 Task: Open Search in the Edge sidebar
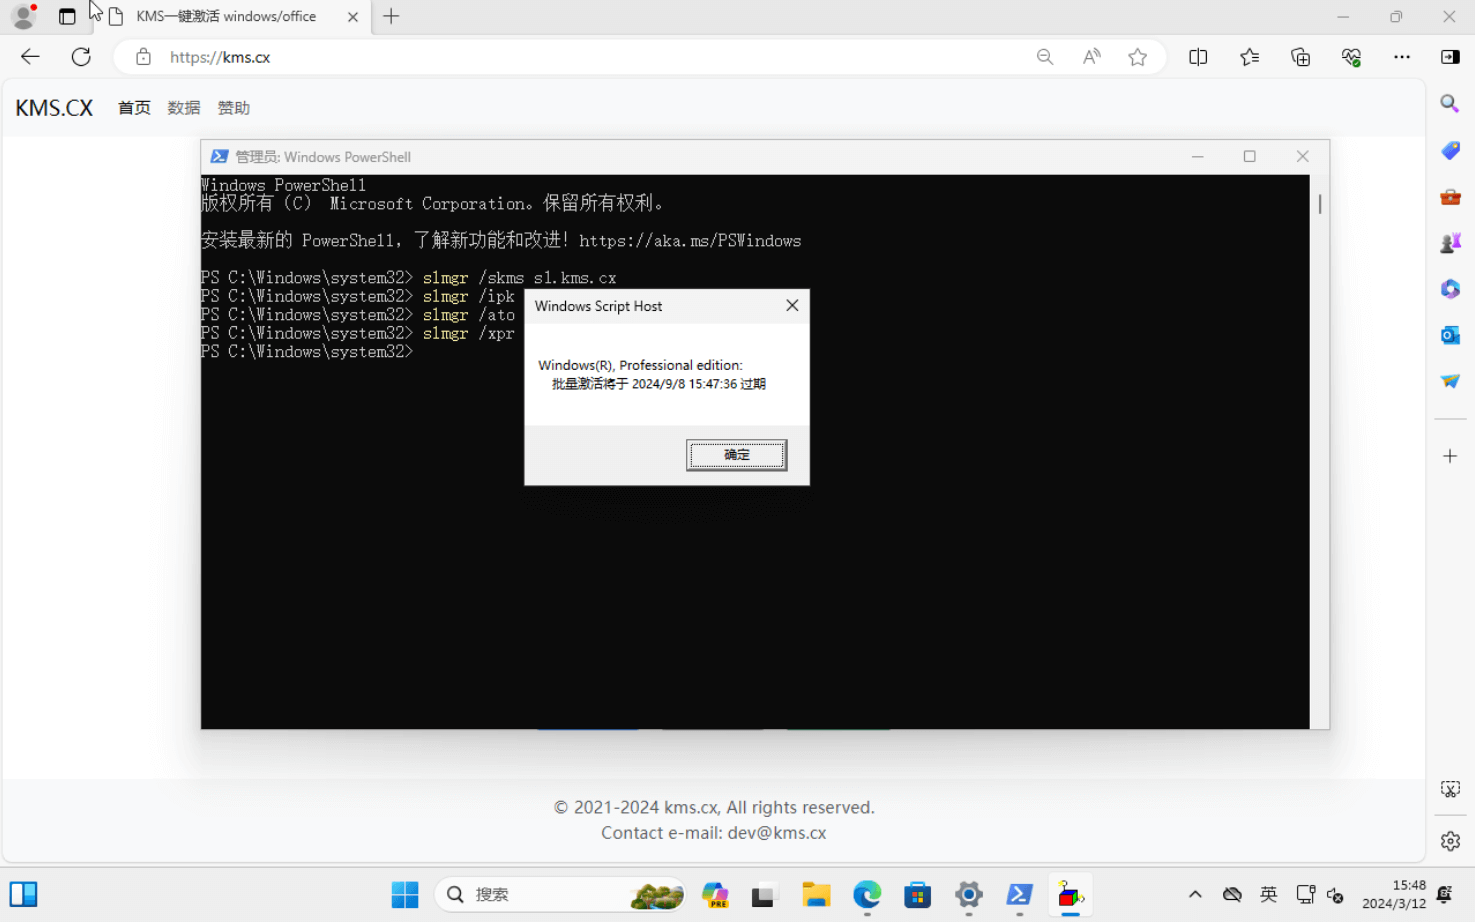click(1449, 103)
